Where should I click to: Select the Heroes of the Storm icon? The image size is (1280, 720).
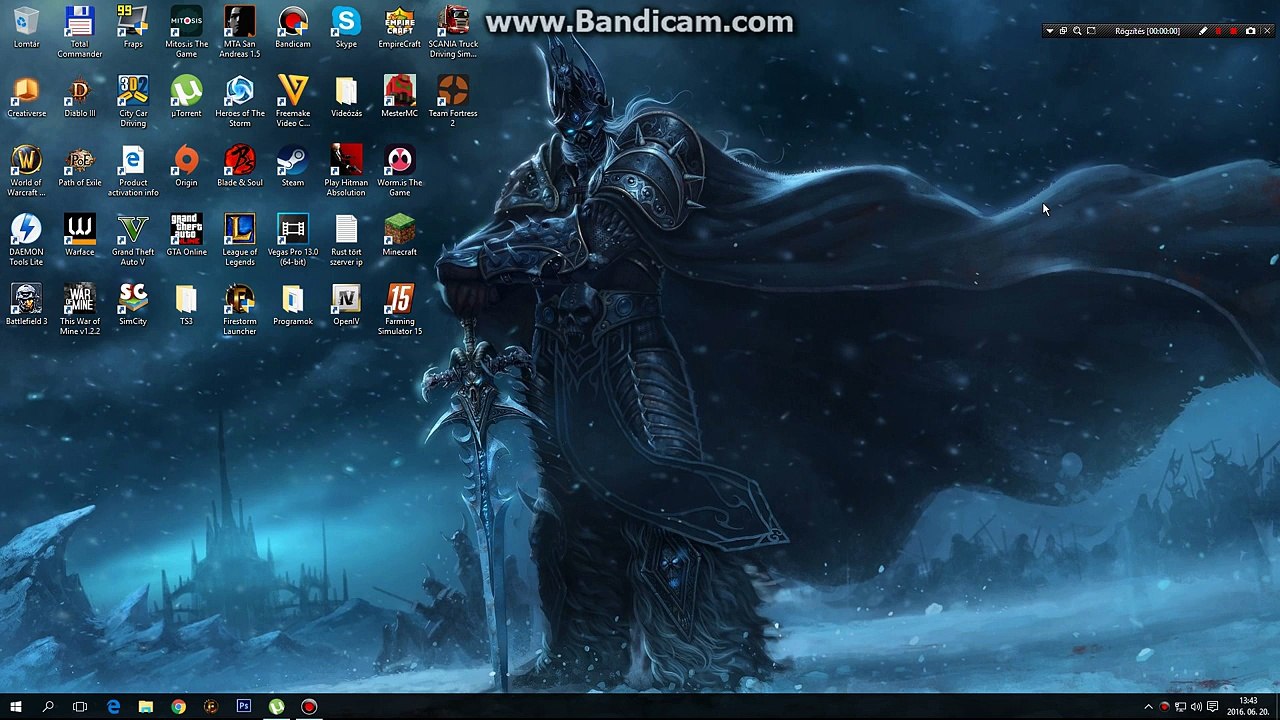(239, 101)
